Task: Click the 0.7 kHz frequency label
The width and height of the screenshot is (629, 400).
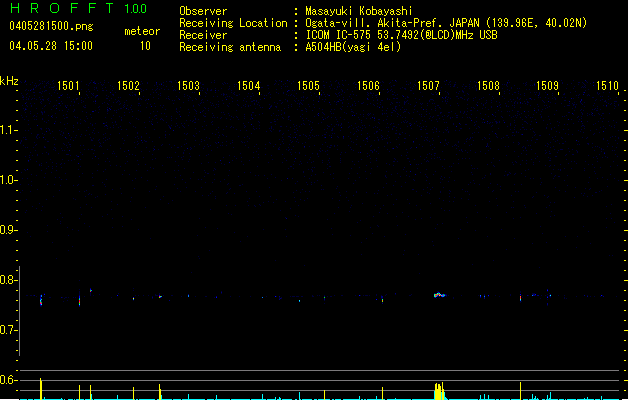Action: coord(8,330)
